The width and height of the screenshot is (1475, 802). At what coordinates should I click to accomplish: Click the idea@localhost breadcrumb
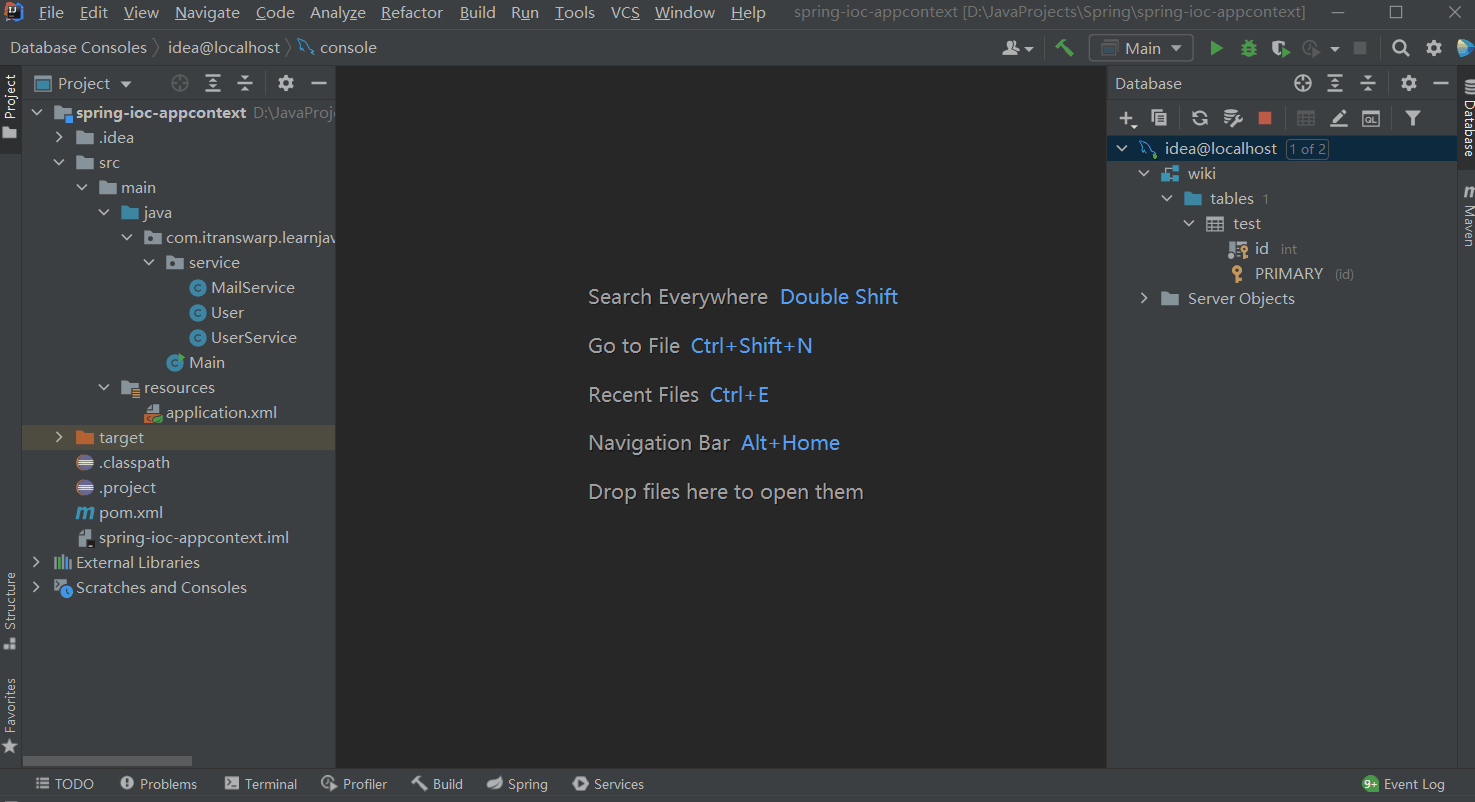224,48
